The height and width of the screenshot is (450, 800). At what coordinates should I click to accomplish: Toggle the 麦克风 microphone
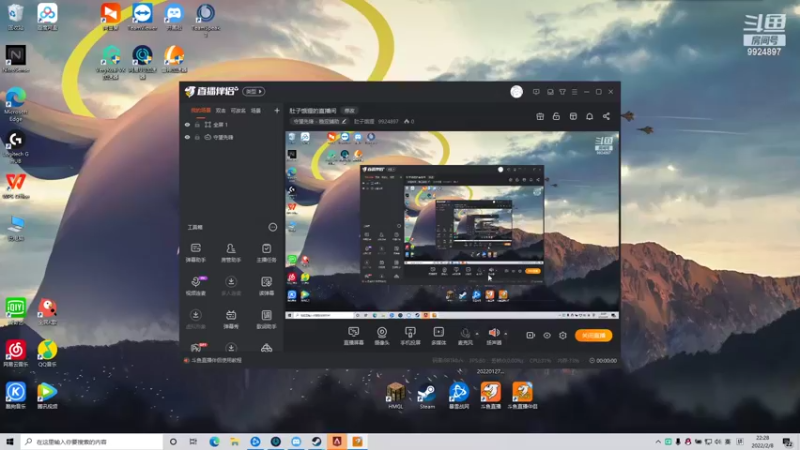[x=465, y=336]
